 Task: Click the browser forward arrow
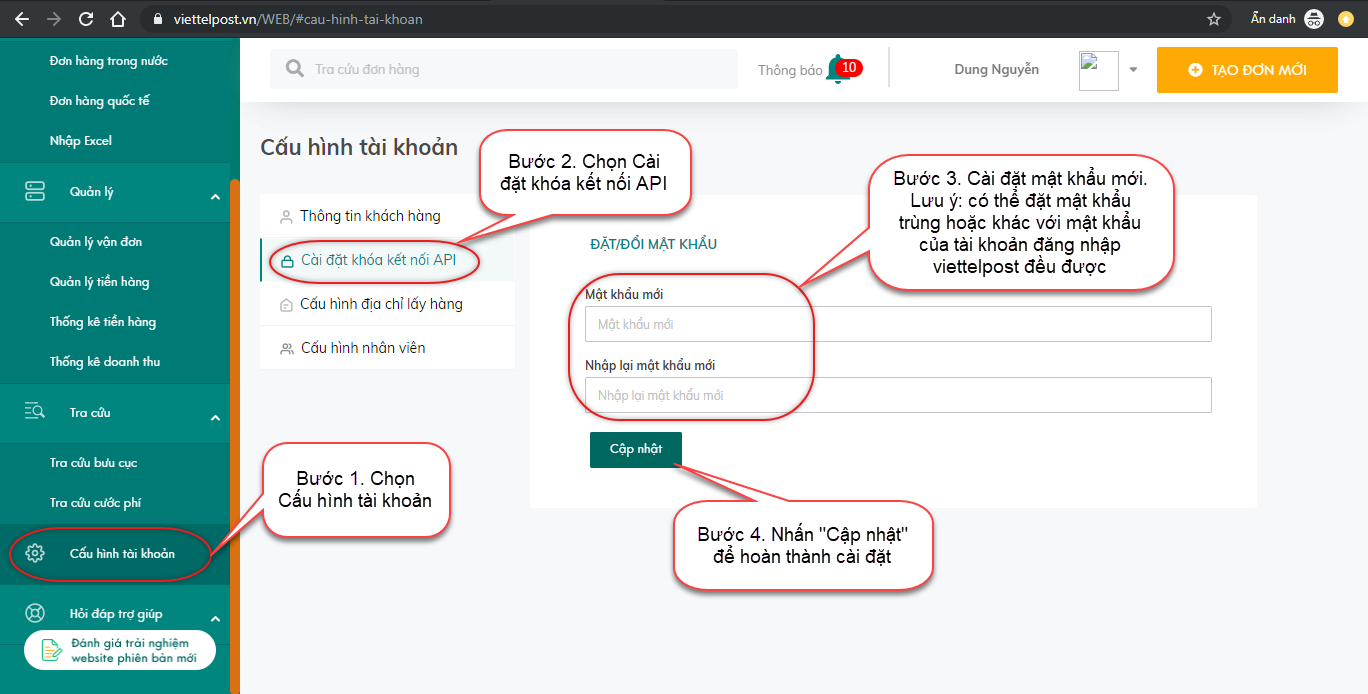[53, 19]
